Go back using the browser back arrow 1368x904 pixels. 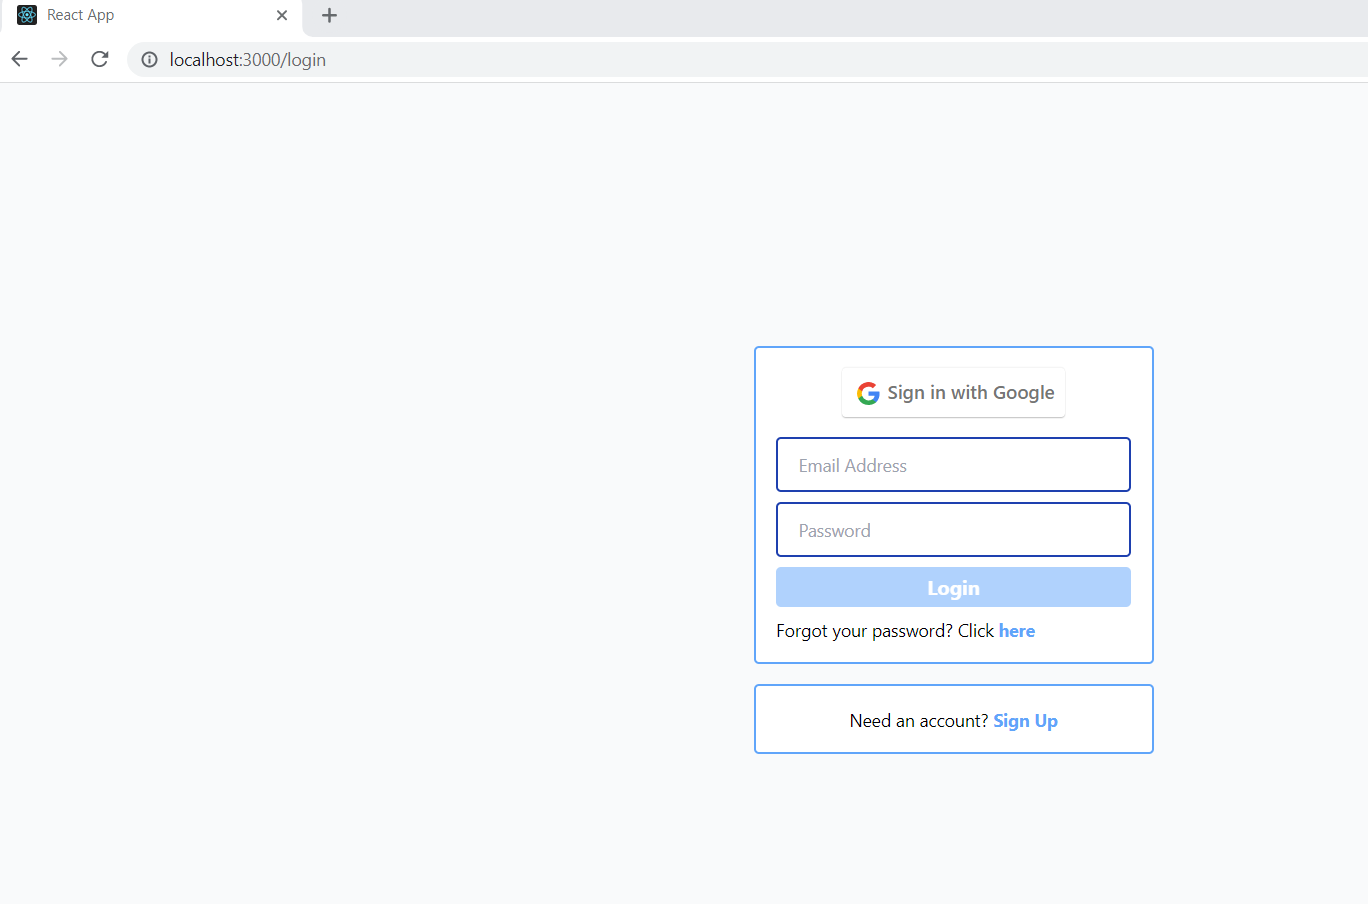pyautogui.click(x=19, y=59)
